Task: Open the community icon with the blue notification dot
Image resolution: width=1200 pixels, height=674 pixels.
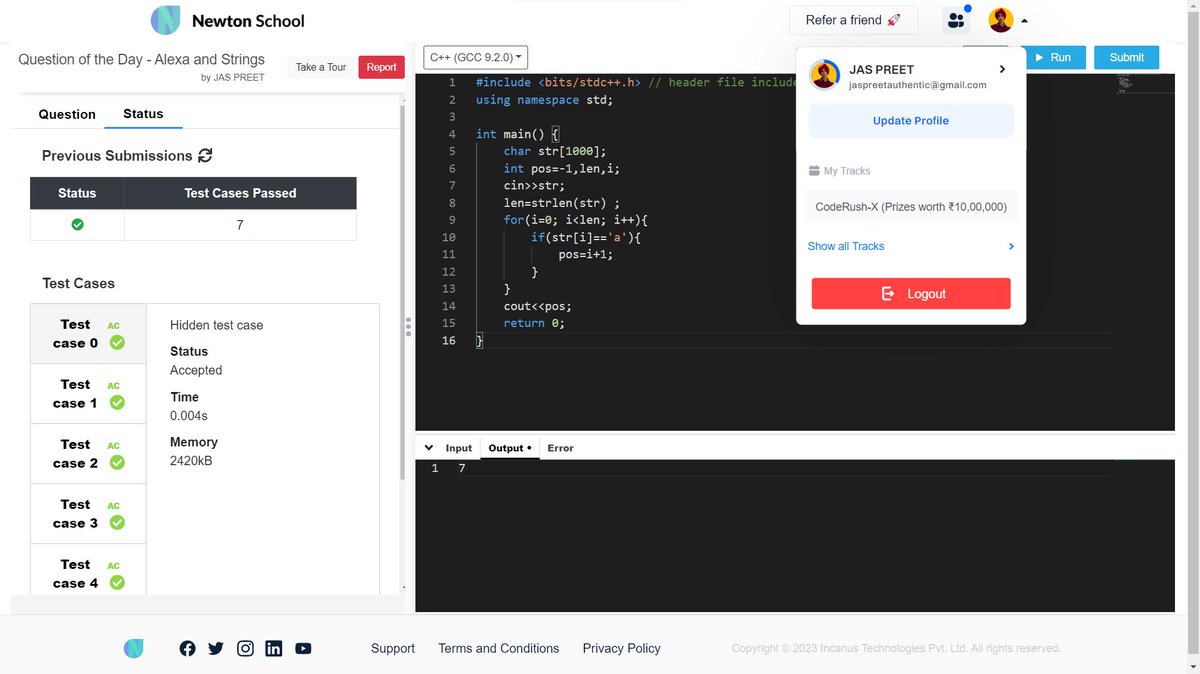Action: (x=955, y=20)
